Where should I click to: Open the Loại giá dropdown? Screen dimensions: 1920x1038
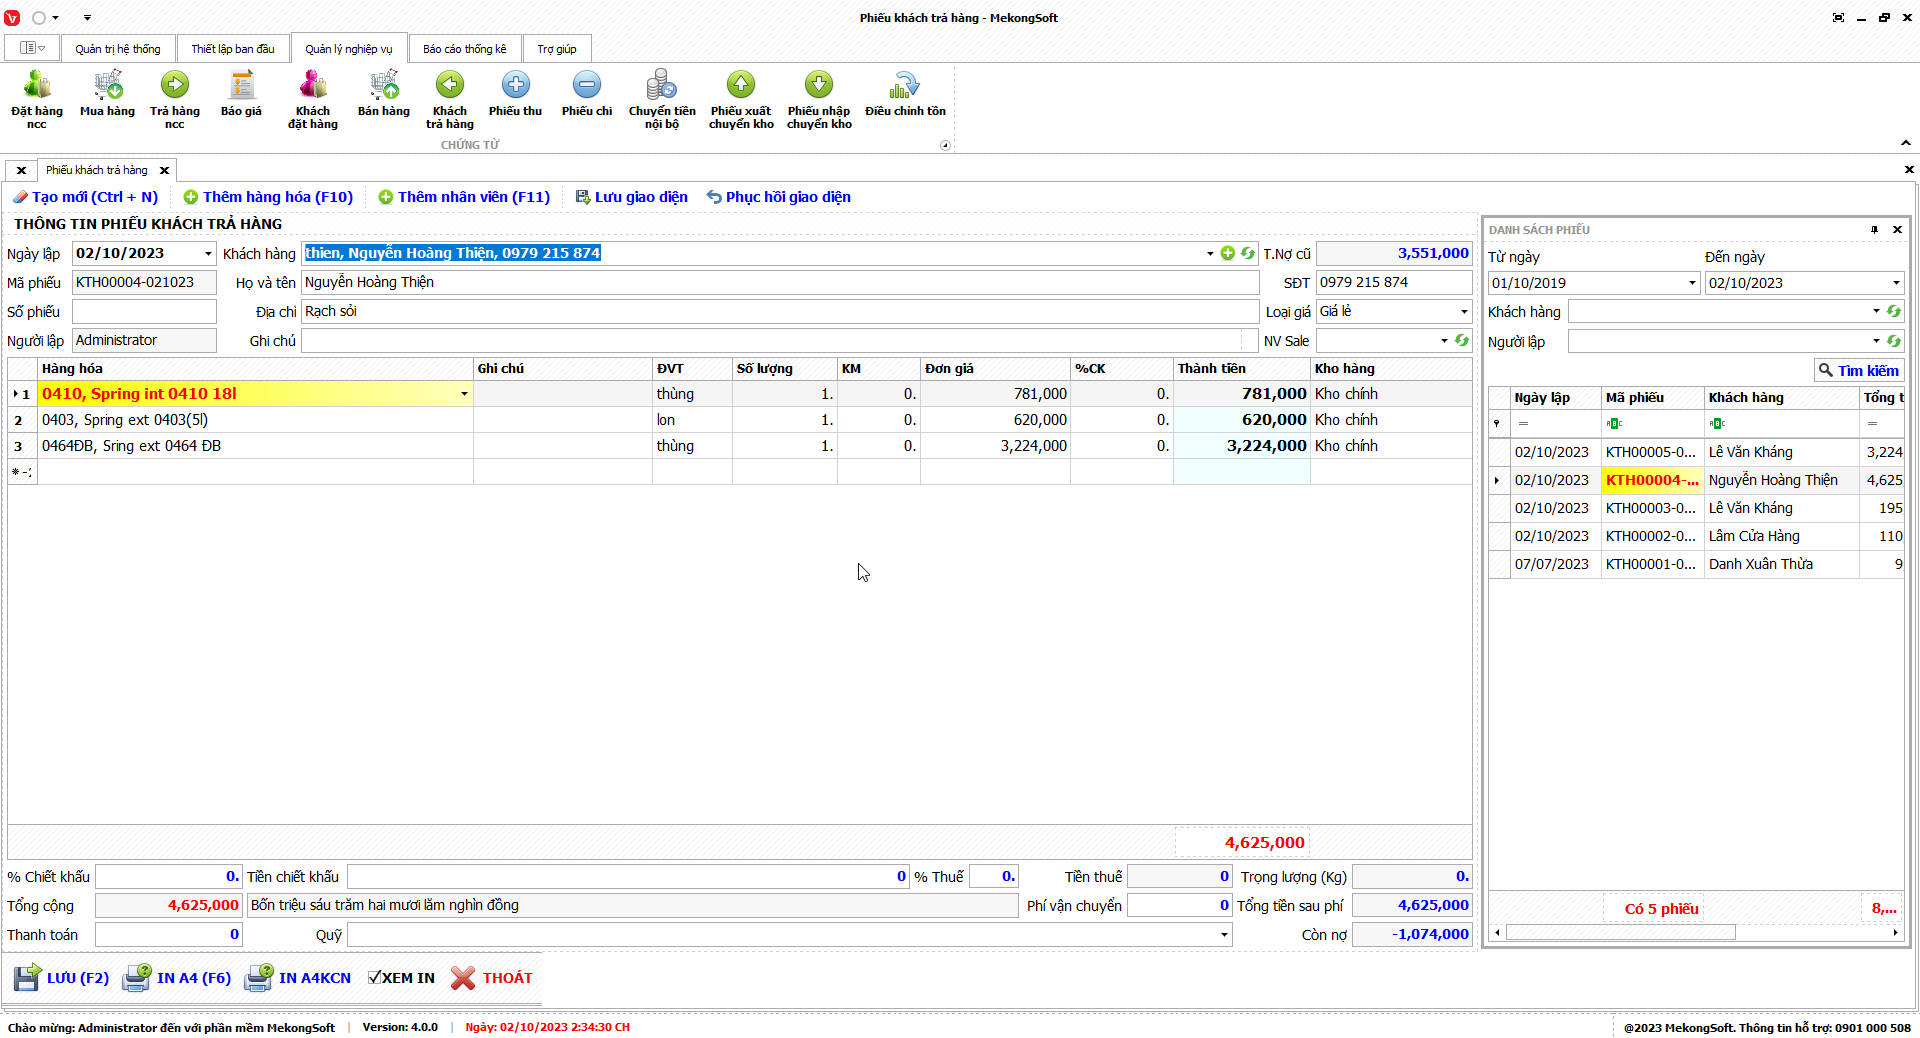[x=1464, y=312]
